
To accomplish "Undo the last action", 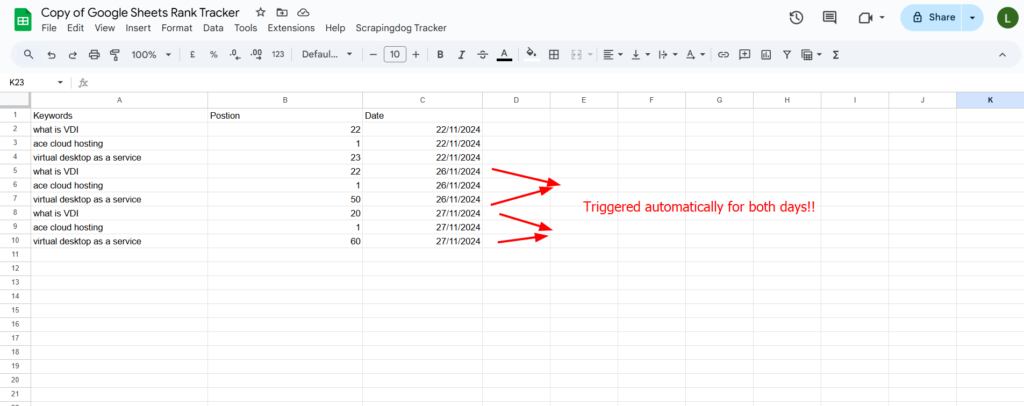I will click(x=51, y=55).
